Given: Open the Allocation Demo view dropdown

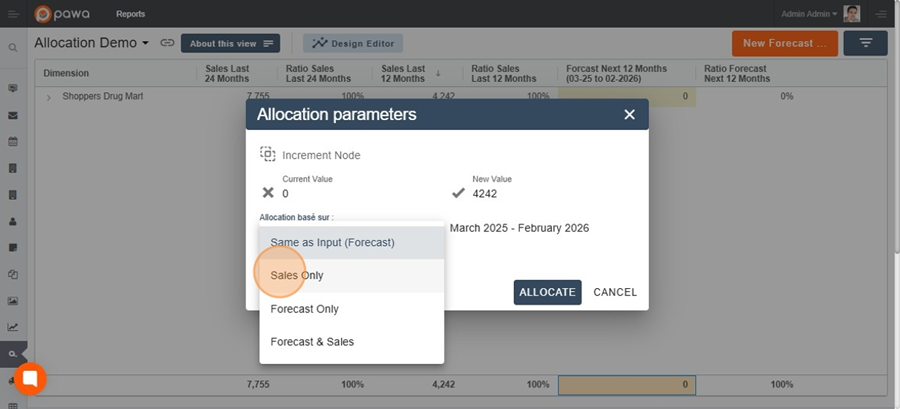Looking at the screenshot, I should 91,43.
